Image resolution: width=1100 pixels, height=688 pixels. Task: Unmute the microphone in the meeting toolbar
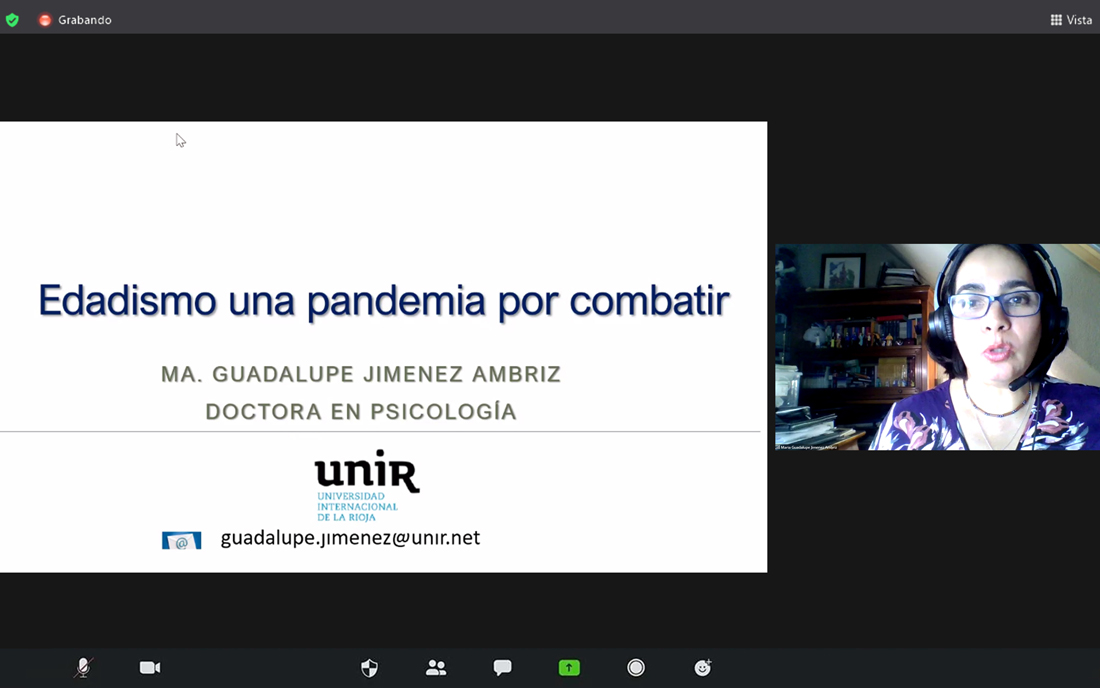(x=83, y=668)
